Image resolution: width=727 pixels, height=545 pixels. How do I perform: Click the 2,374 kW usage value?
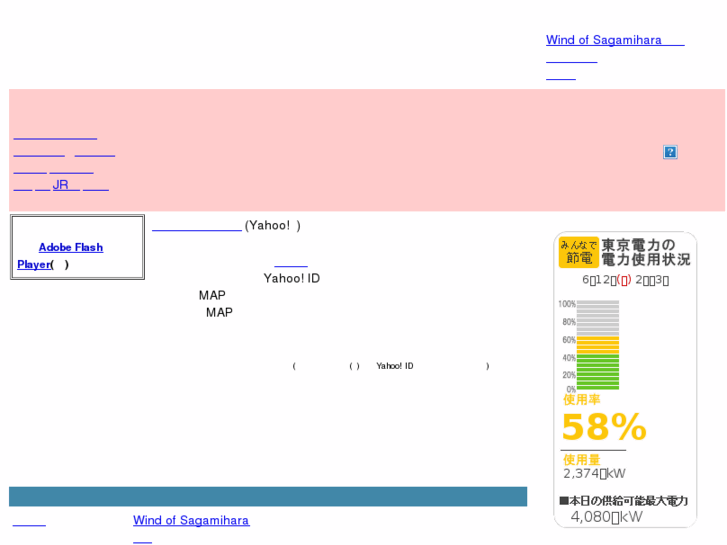(594, 474)
